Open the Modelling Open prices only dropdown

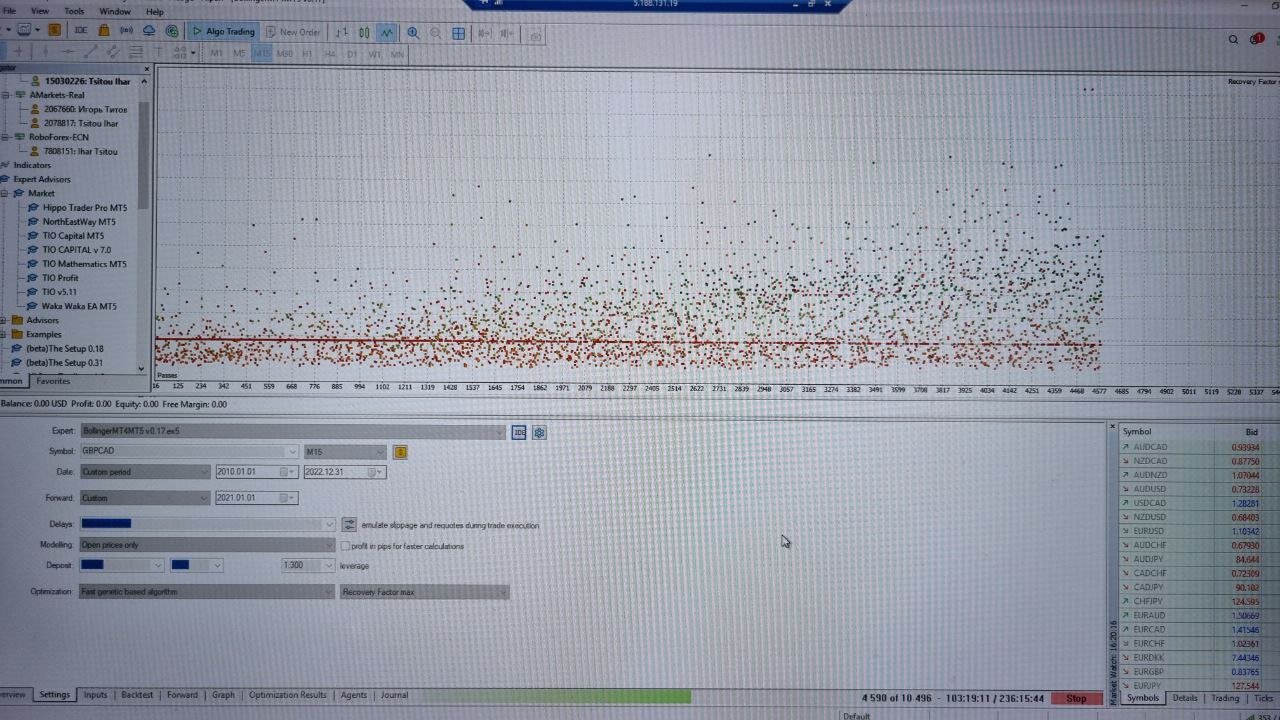pos(207,545)
